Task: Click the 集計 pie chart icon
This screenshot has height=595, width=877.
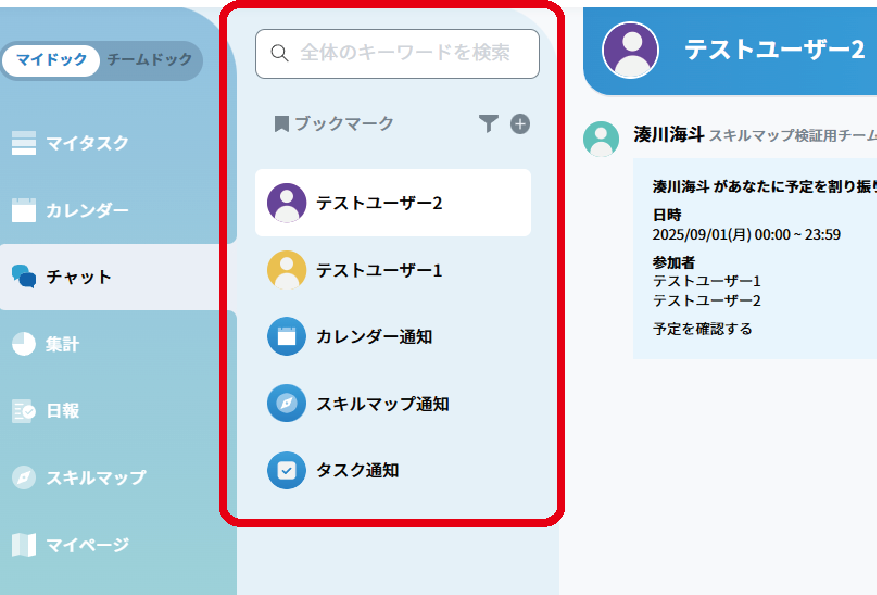Action: pyautogui.click(x=23, y=343)
